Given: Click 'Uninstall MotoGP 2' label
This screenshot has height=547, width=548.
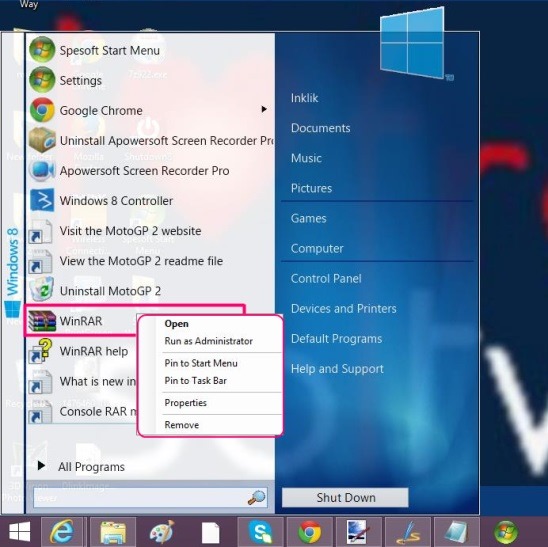Looking at the screenshot, I should coord(110,291).
